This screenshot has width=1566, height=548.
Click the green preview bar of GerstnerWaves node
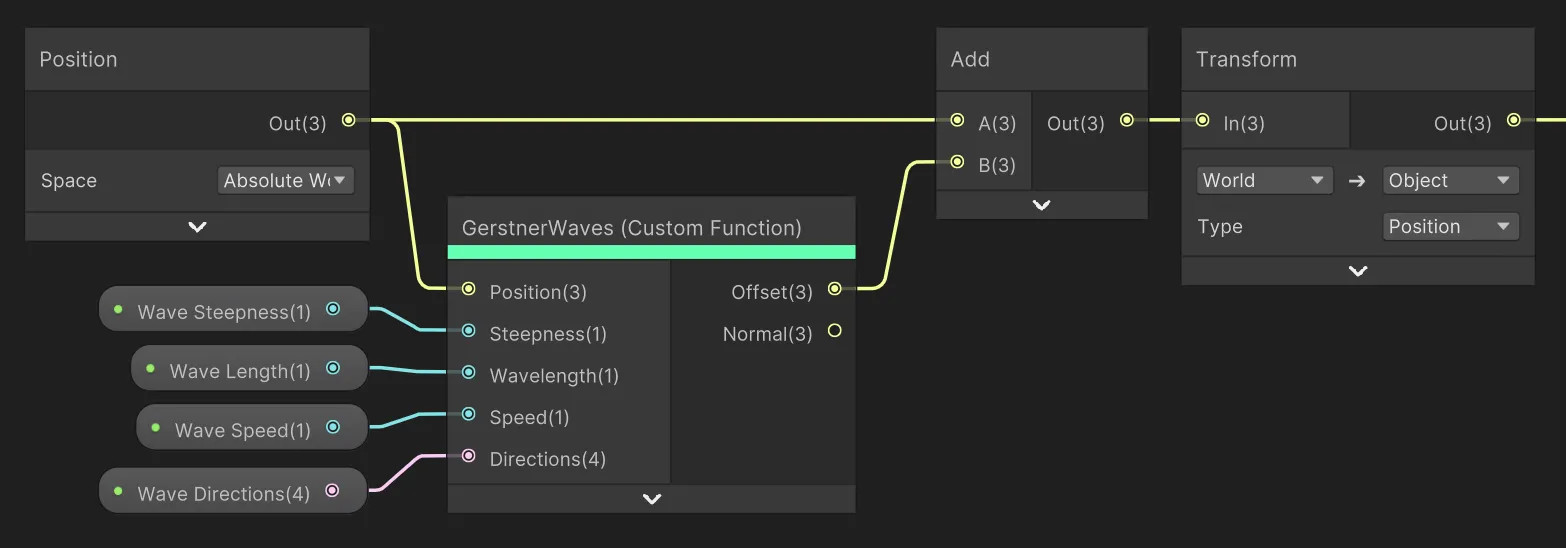point(651,252)
